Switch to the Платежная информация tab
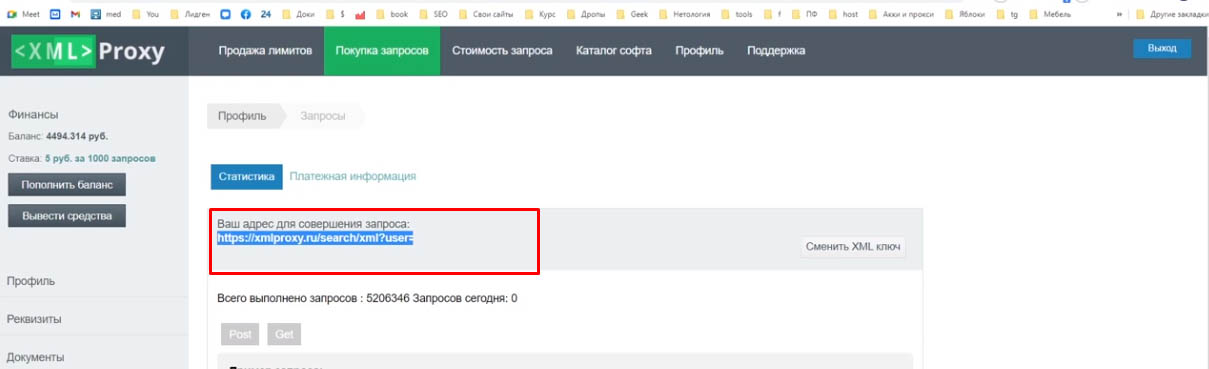 click(x=353, y=176)
